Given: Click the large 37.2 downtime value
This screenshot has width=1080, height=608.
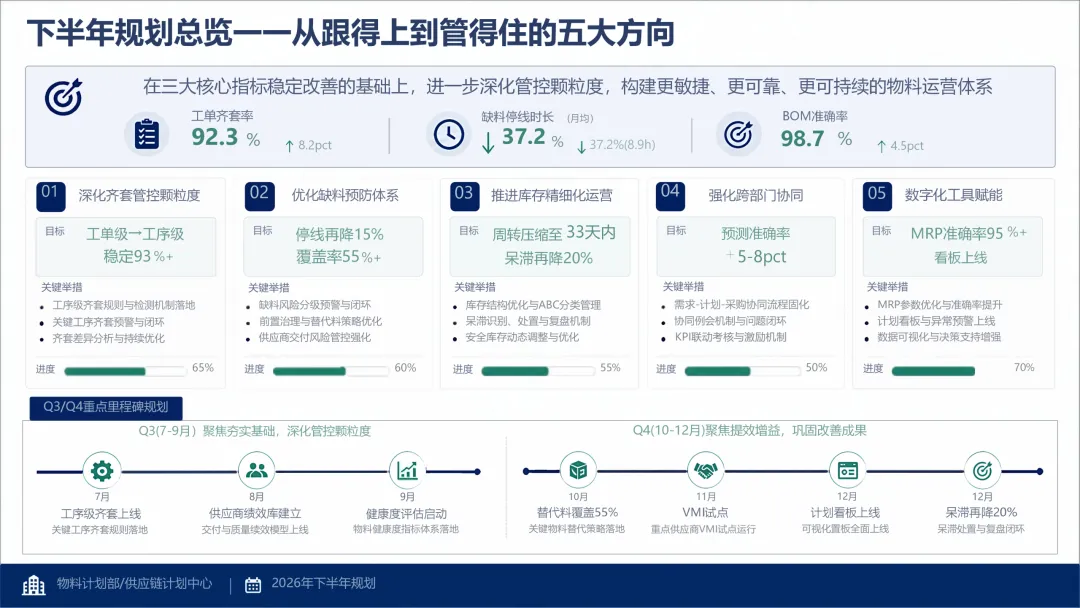Looking at the screenshot, I should coord(523,137).
